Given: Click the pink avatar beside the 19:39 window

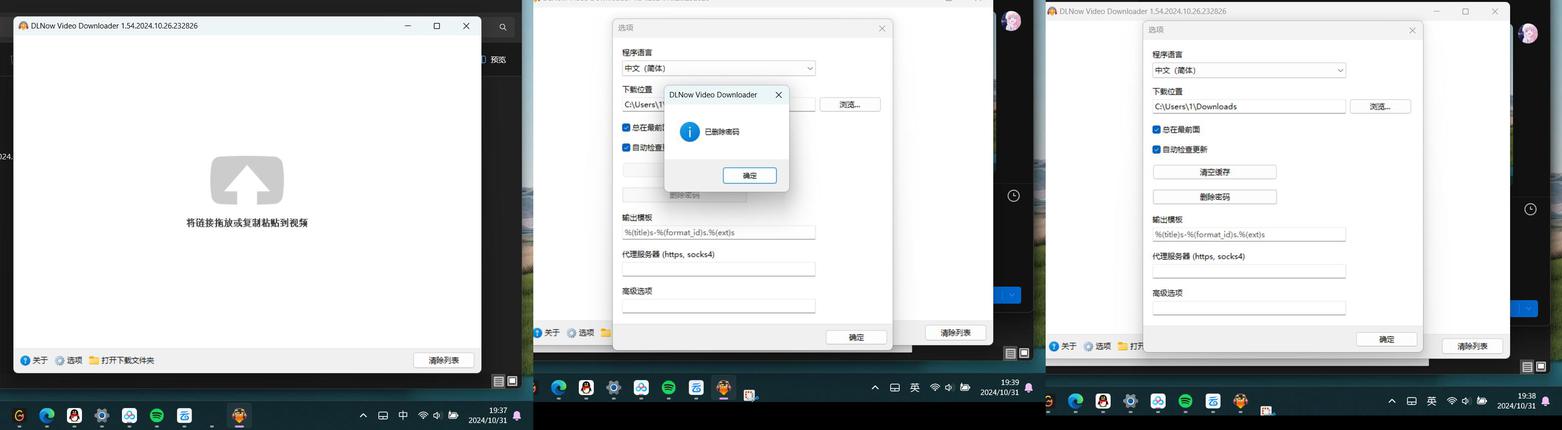Looking at the screenshot, I should tap(1011, 21).
